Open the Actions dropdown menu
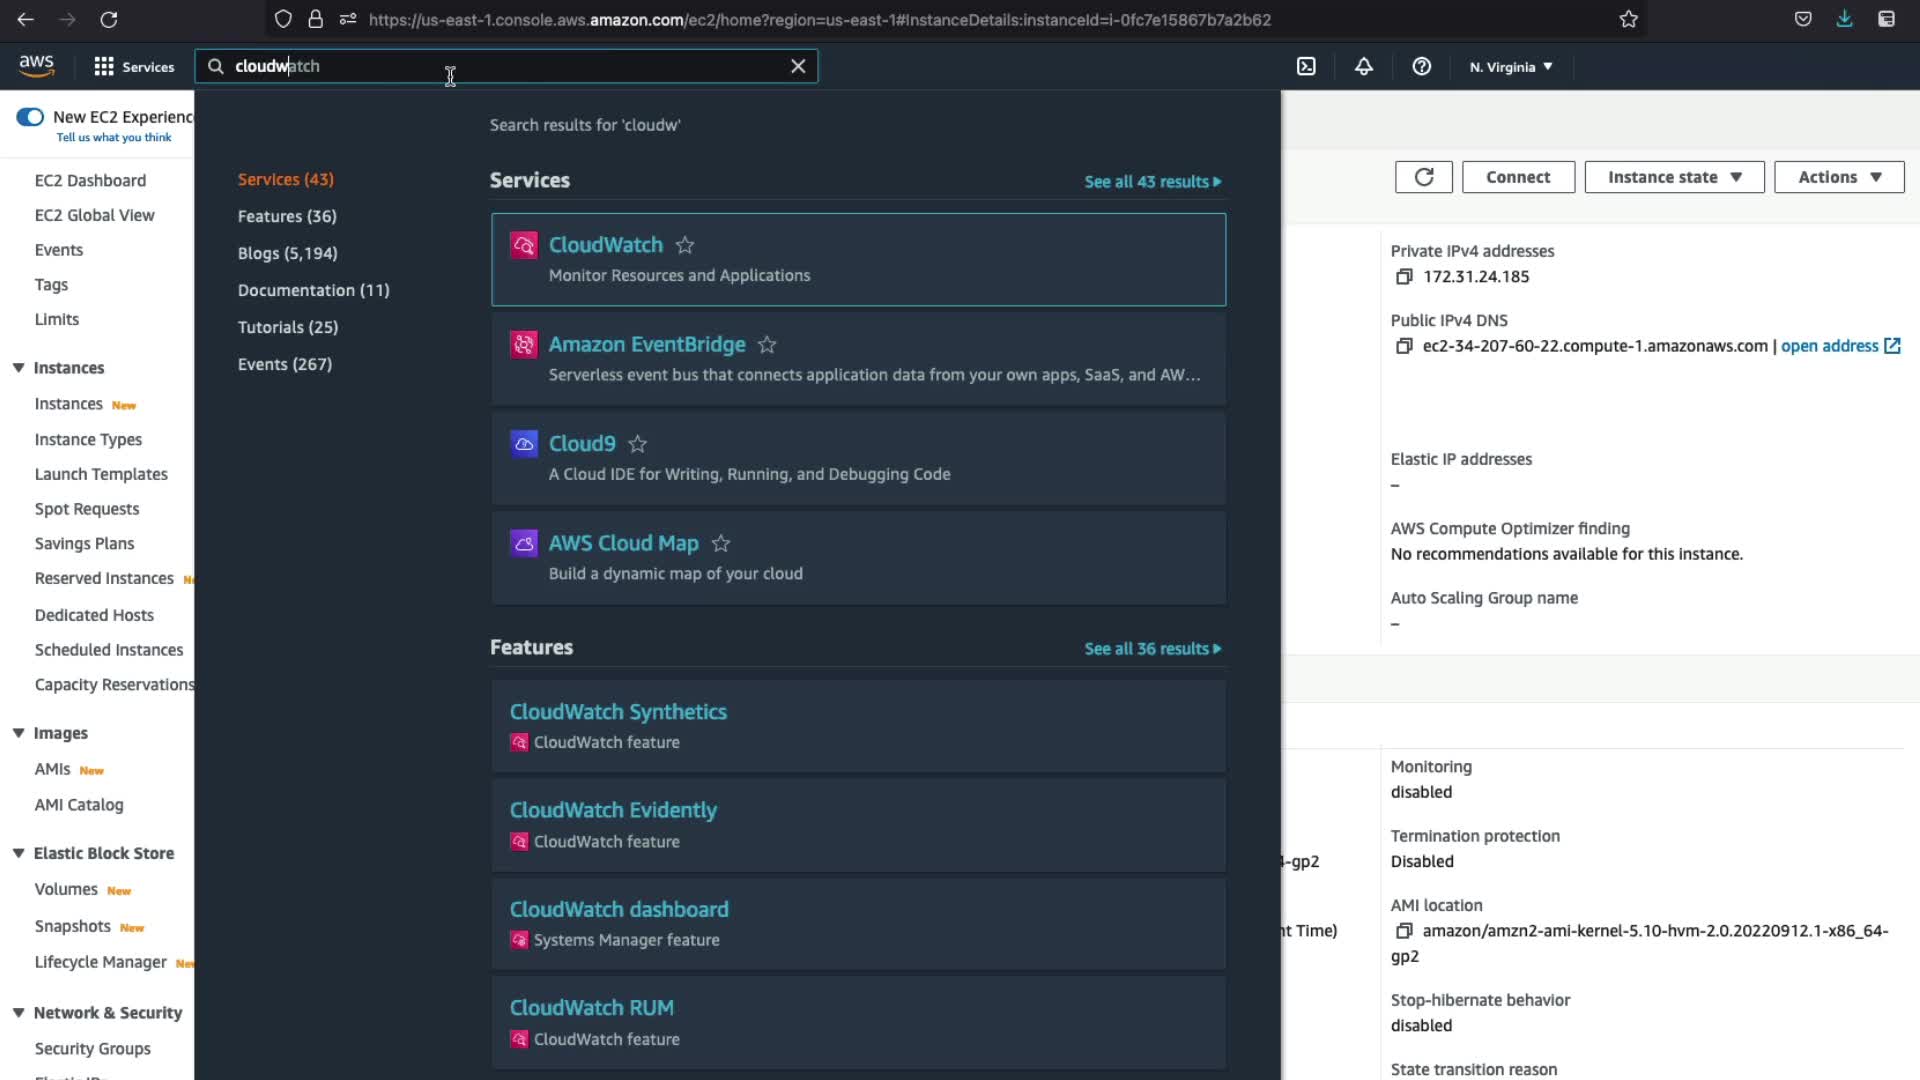 tap(1838, 177)
